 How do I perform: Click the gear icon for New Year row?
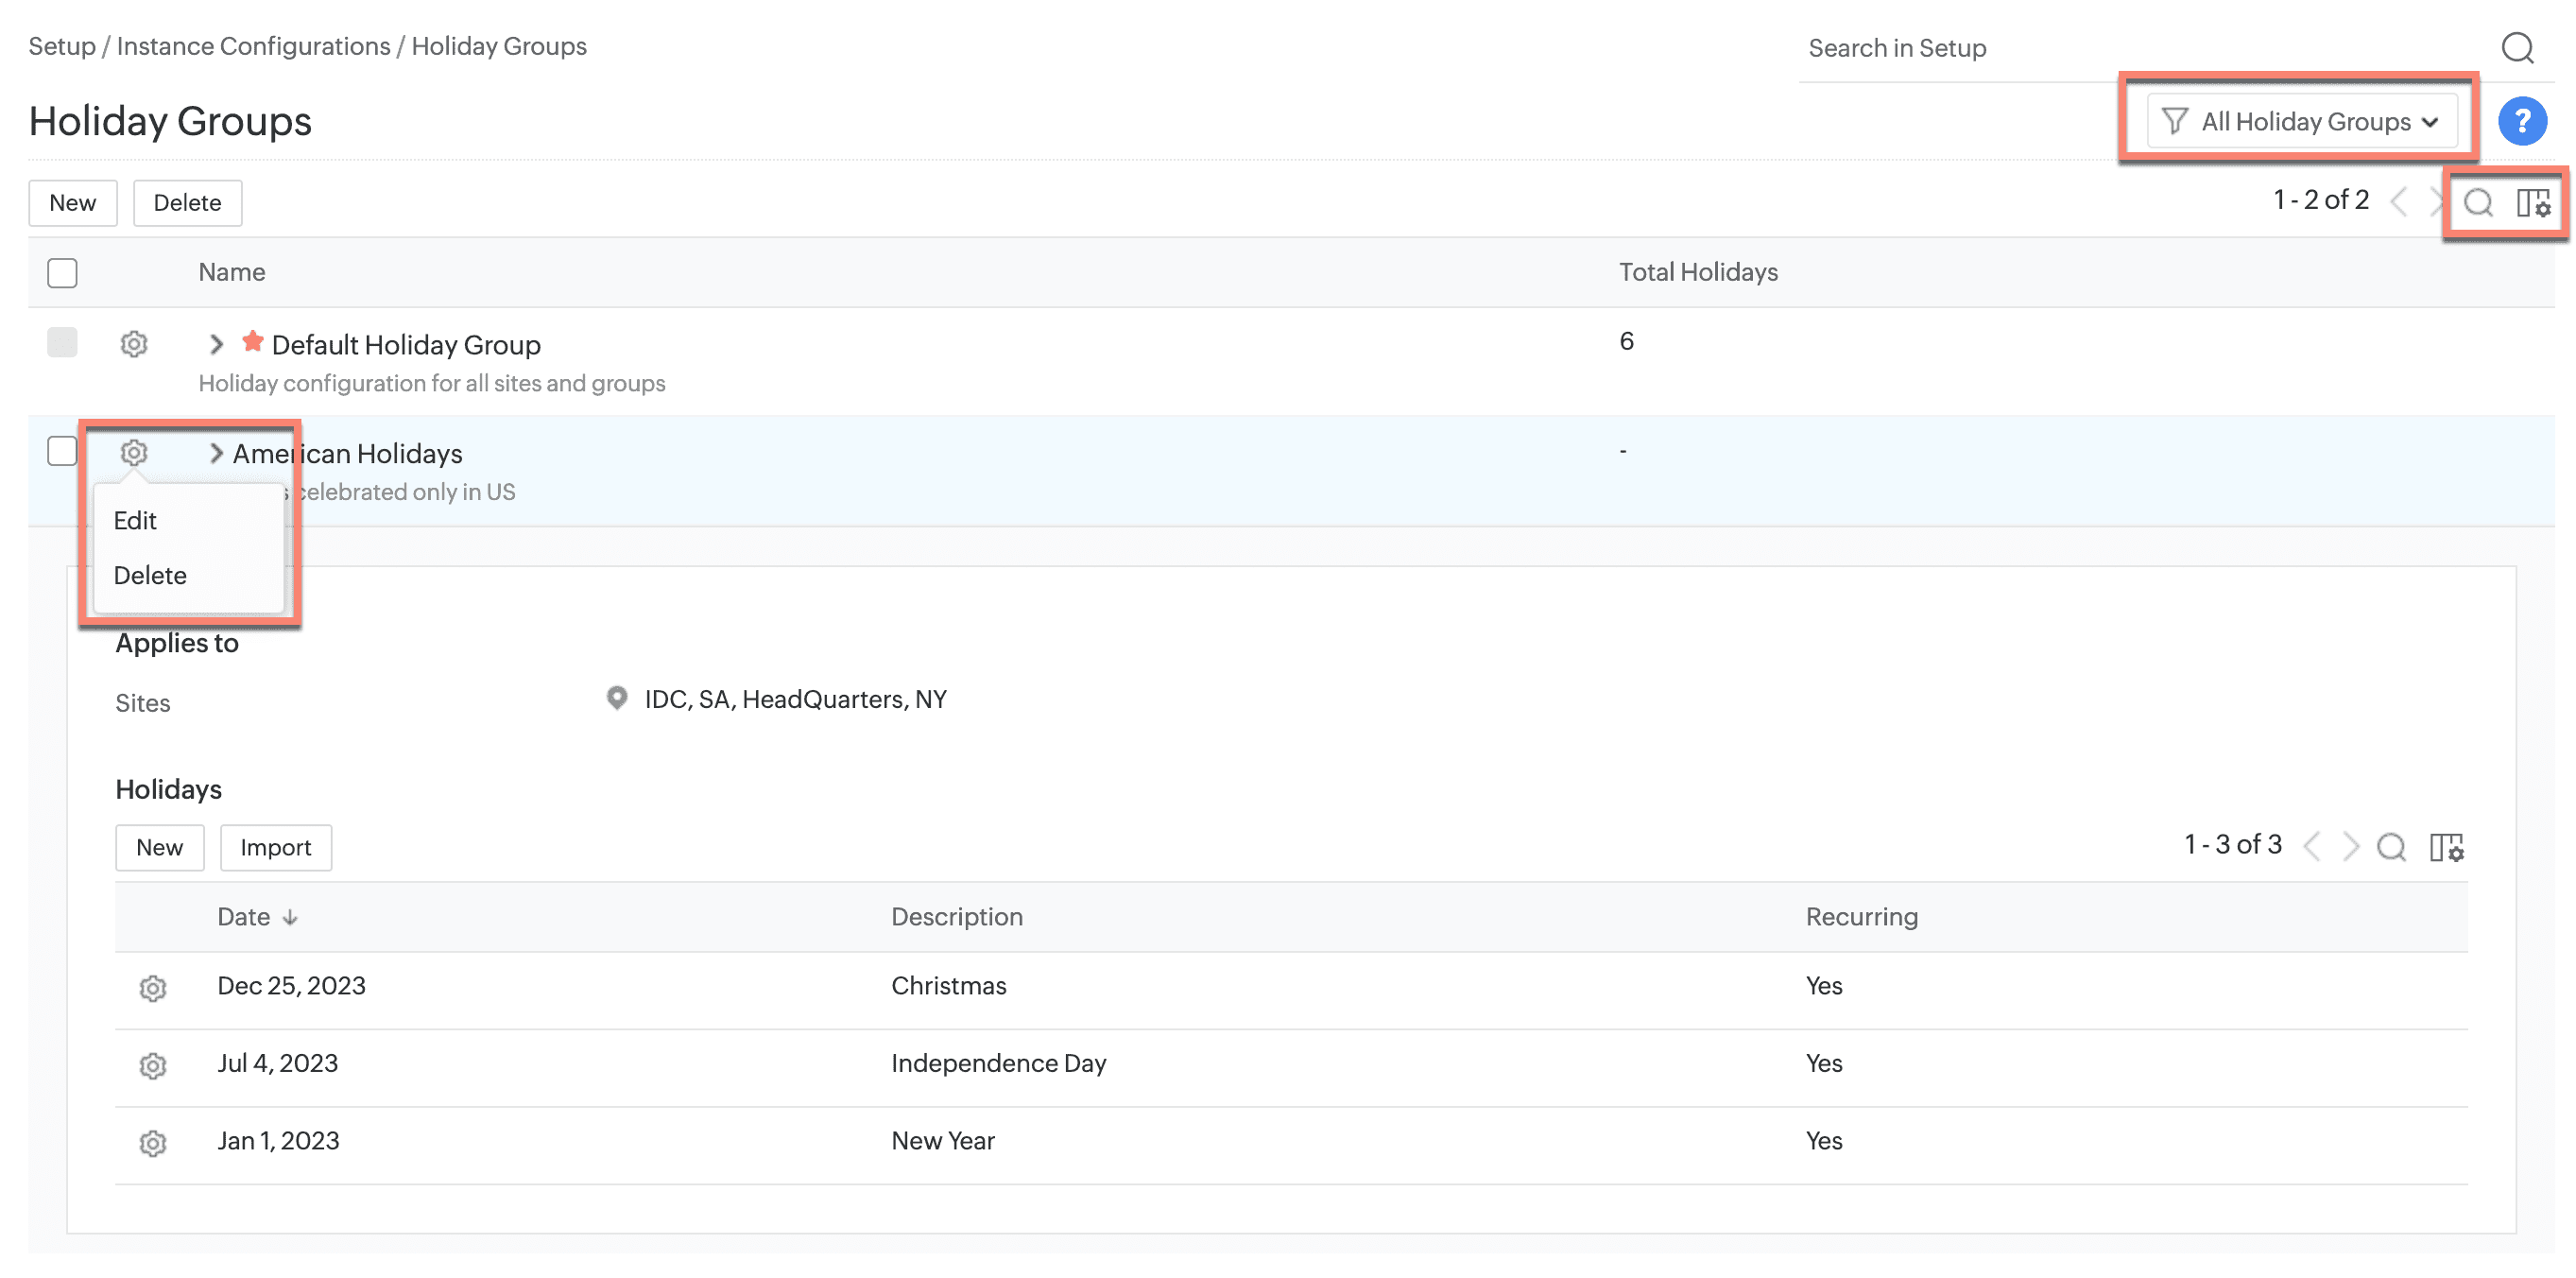[152, 1142]
